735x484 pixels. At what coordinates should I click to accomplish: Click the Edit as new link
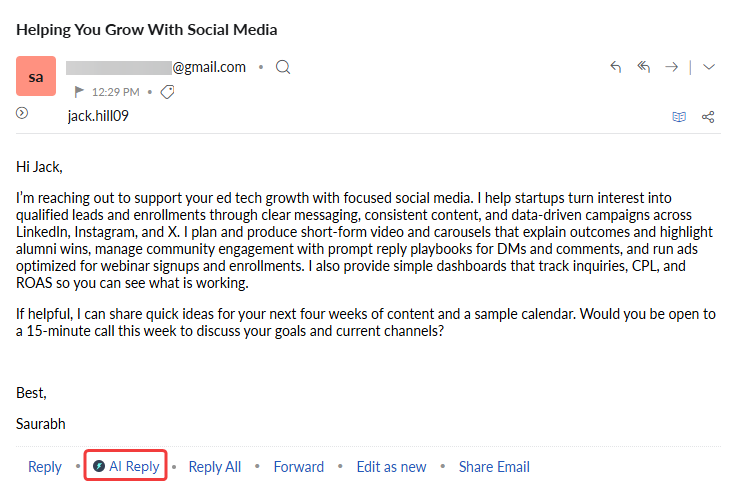pos(391,467)
